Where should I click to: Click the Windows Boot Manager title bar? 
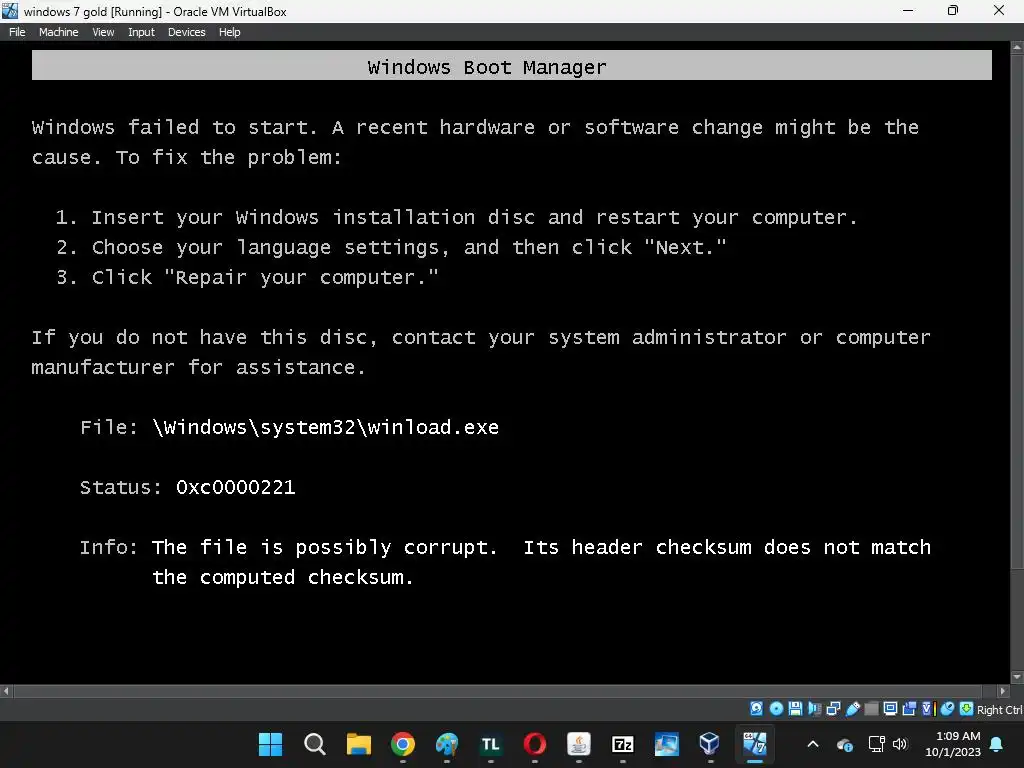point(511,66)
